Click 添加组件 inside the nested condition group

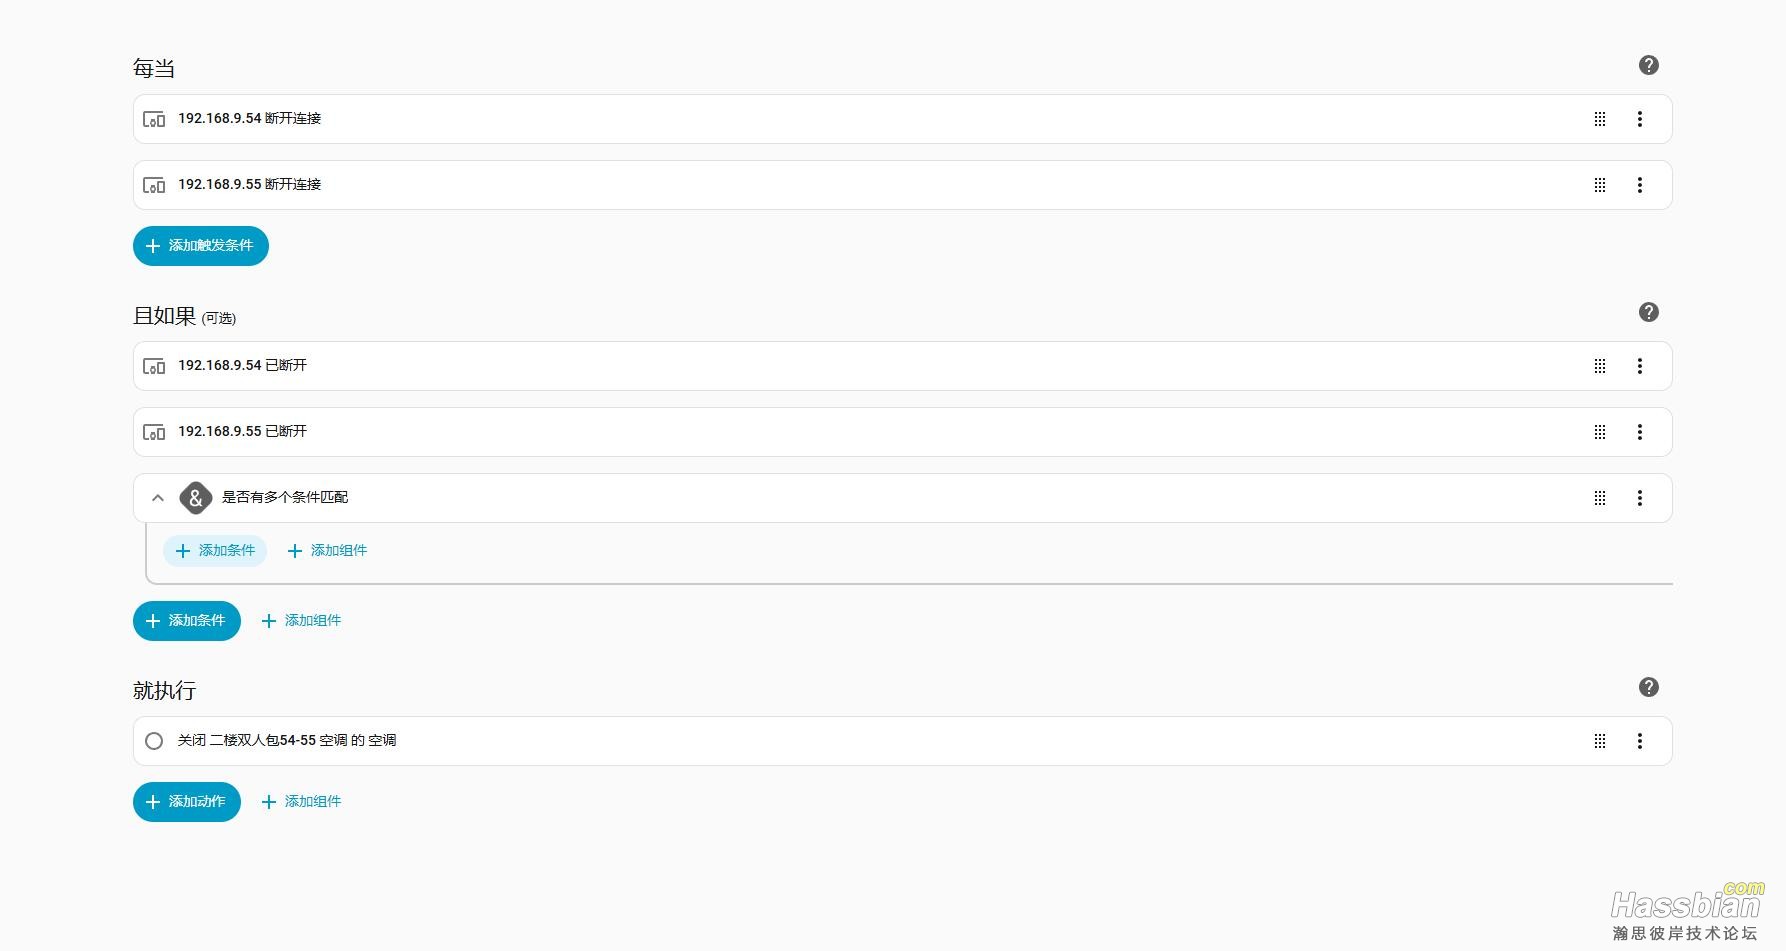327,551
